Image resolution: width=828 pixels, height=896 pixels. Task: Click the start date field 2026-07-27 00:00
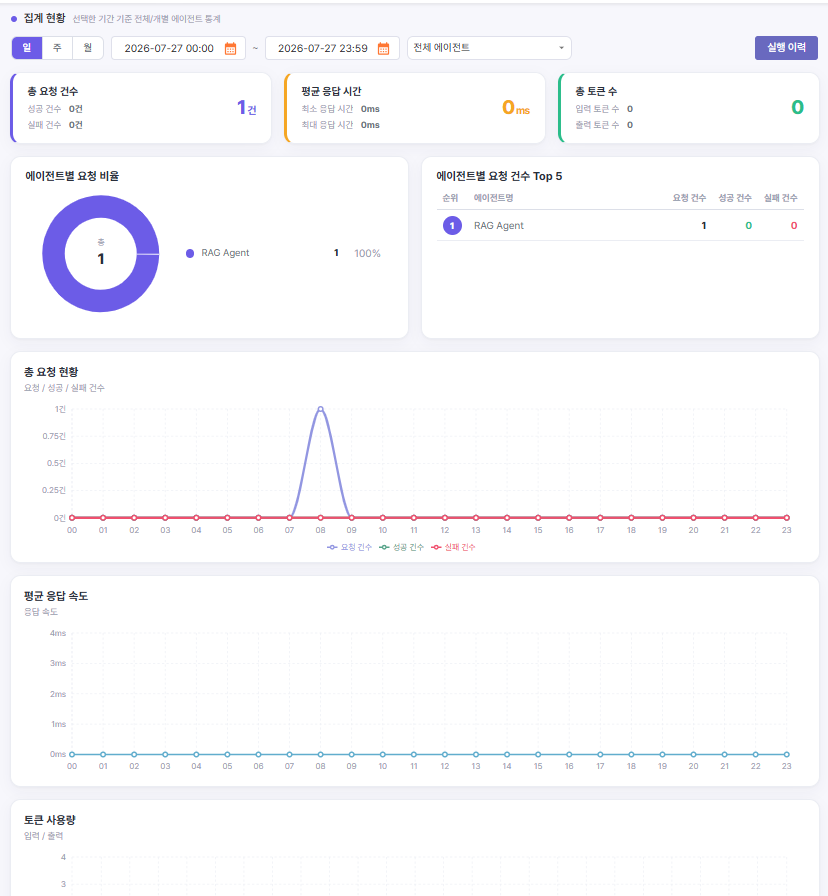[x=178, y=48]
